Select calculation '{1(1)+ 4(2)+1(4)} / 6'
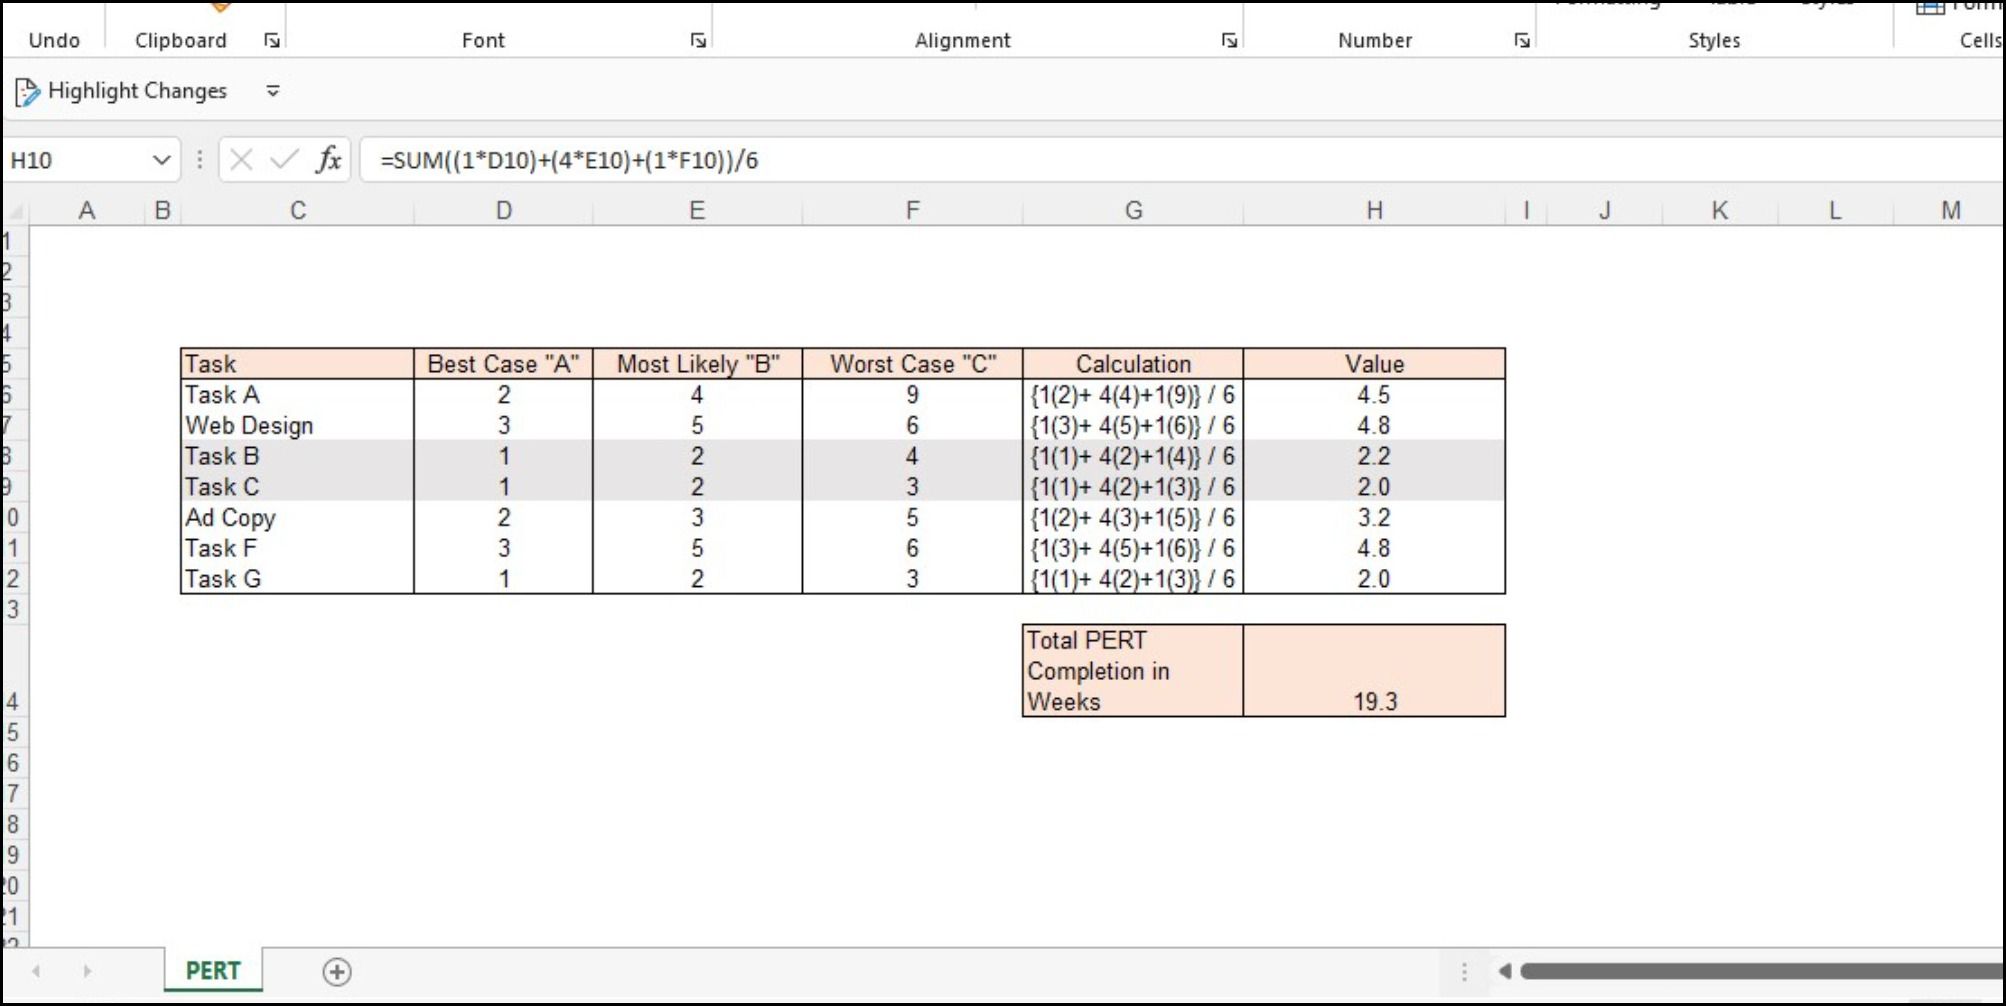2006x1006 pixels. [x=1133, y=456]
